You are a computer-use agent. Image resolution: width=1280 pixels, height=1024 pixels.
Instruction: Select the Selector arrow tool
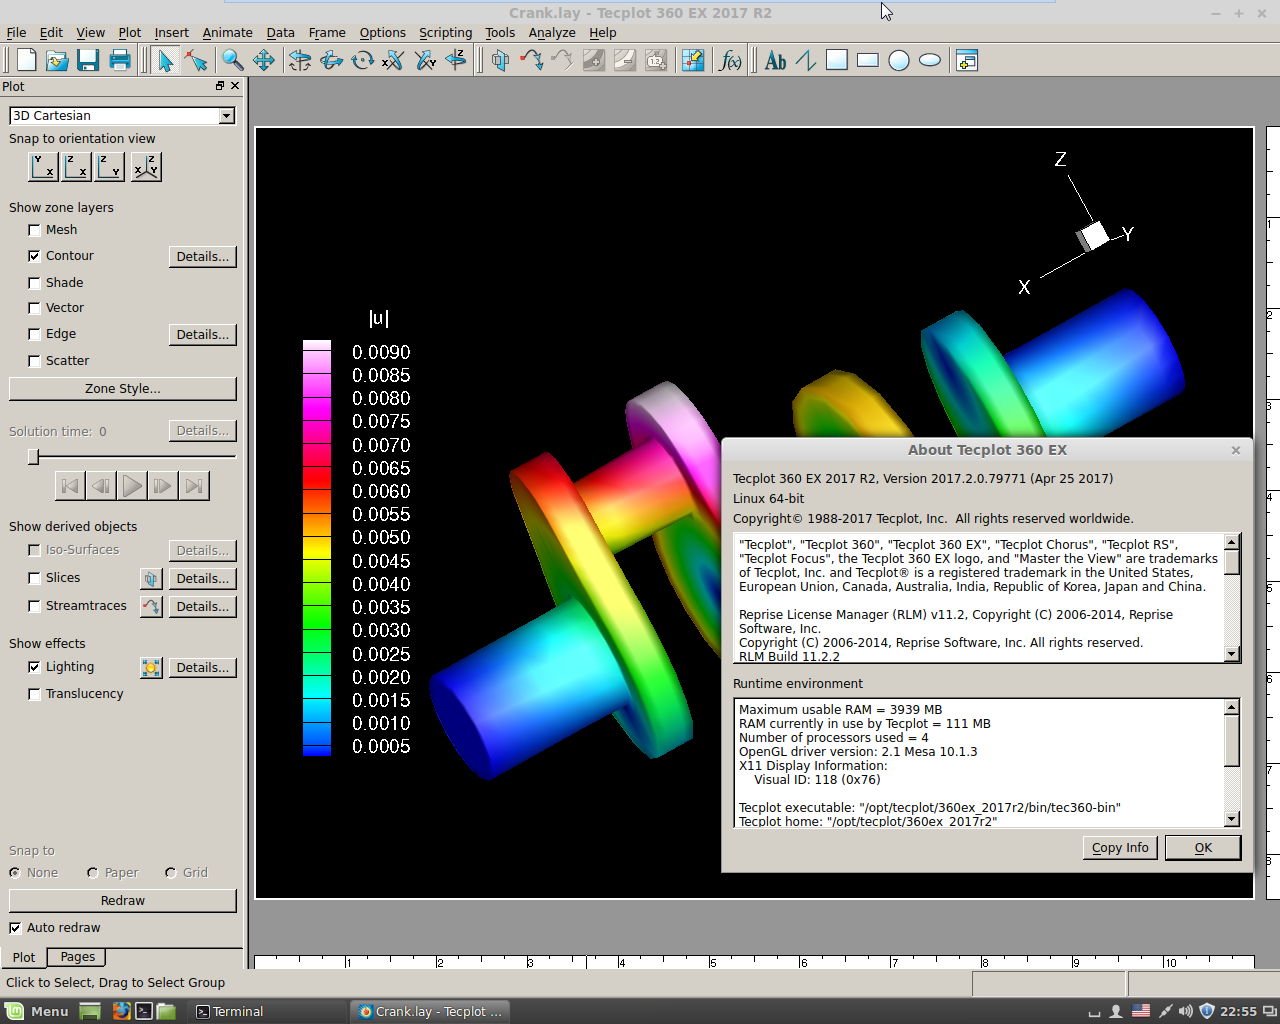pos(165,60)
